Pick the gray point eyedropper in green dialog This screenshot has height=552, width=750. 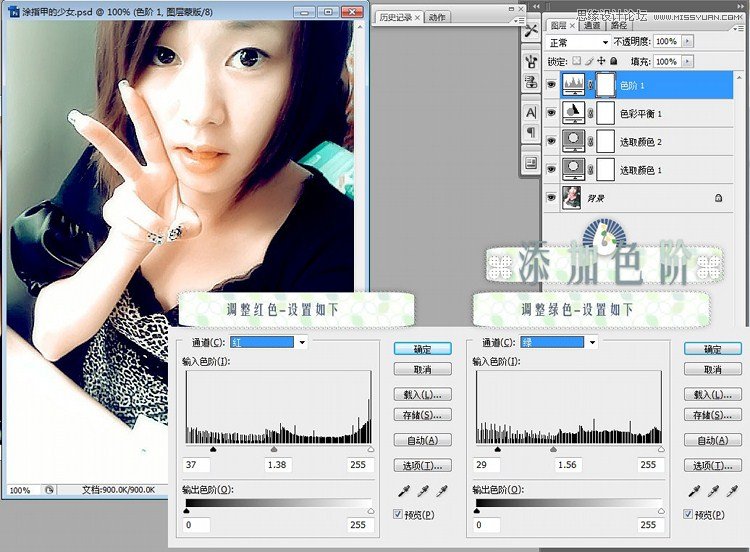pyautogui.click(x=713, y=491)
